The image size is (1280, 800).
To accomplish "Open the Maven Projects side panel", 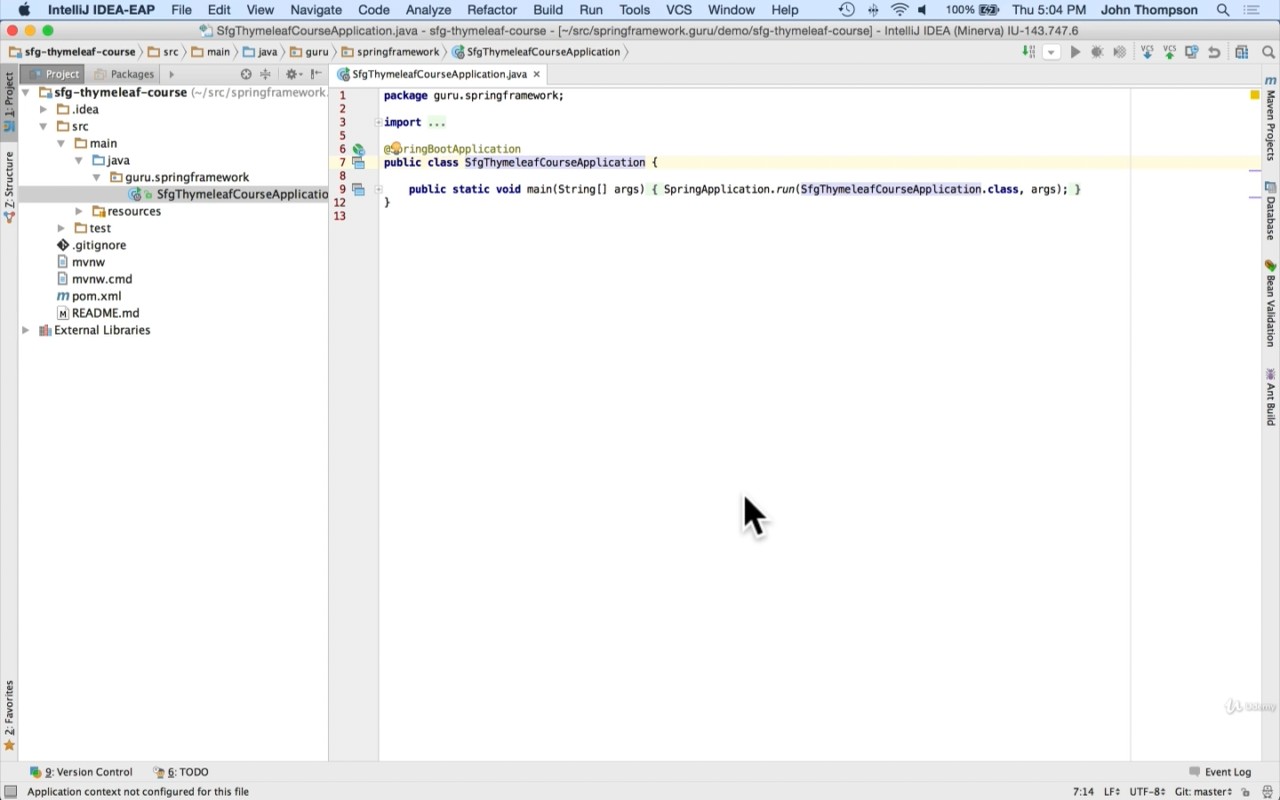I will click(1270, 119).
